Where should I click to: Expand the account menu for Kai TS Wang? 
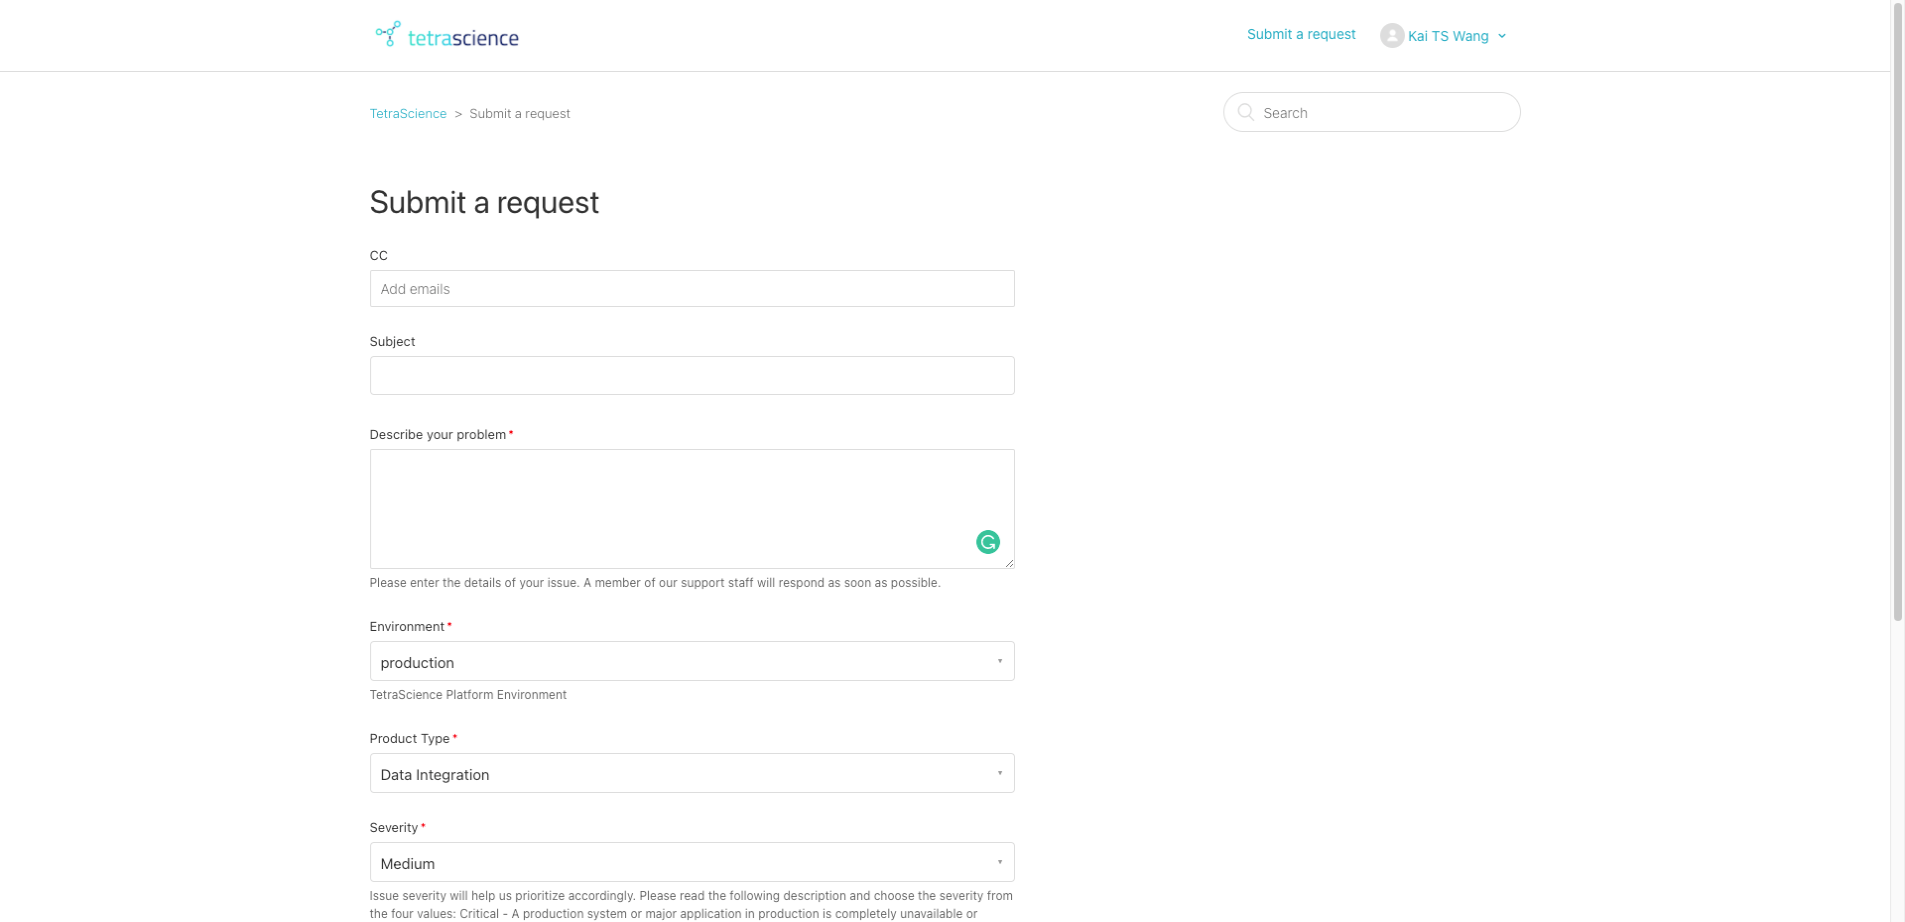tap(1445, 36)
